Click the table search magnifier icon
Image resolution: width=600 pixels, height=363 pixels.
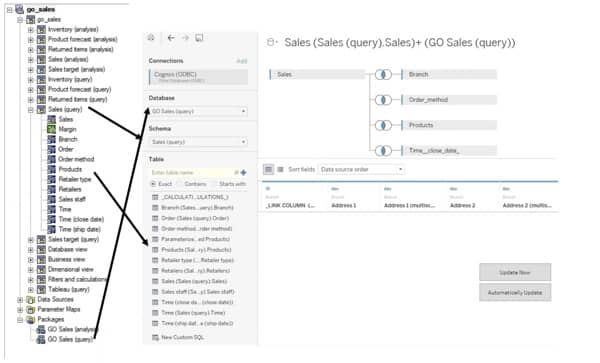(x=236, y=173)
